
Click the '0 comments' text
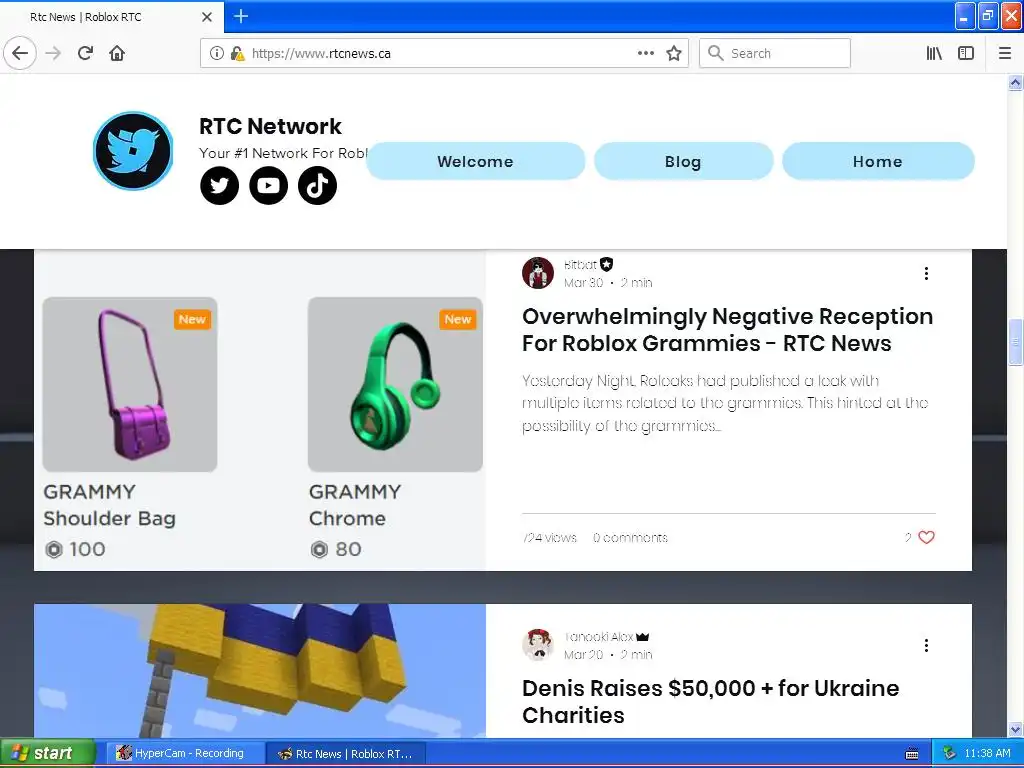630,537
